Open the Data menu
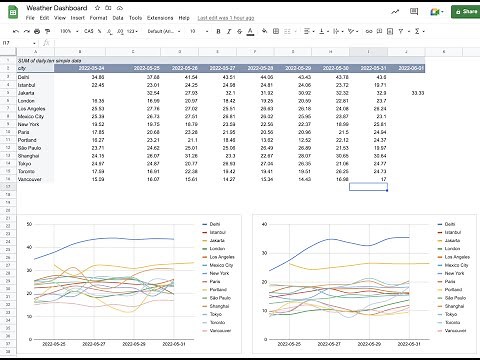Image resolution: width=480 pixels, height=360 pixels. point(118,18)
